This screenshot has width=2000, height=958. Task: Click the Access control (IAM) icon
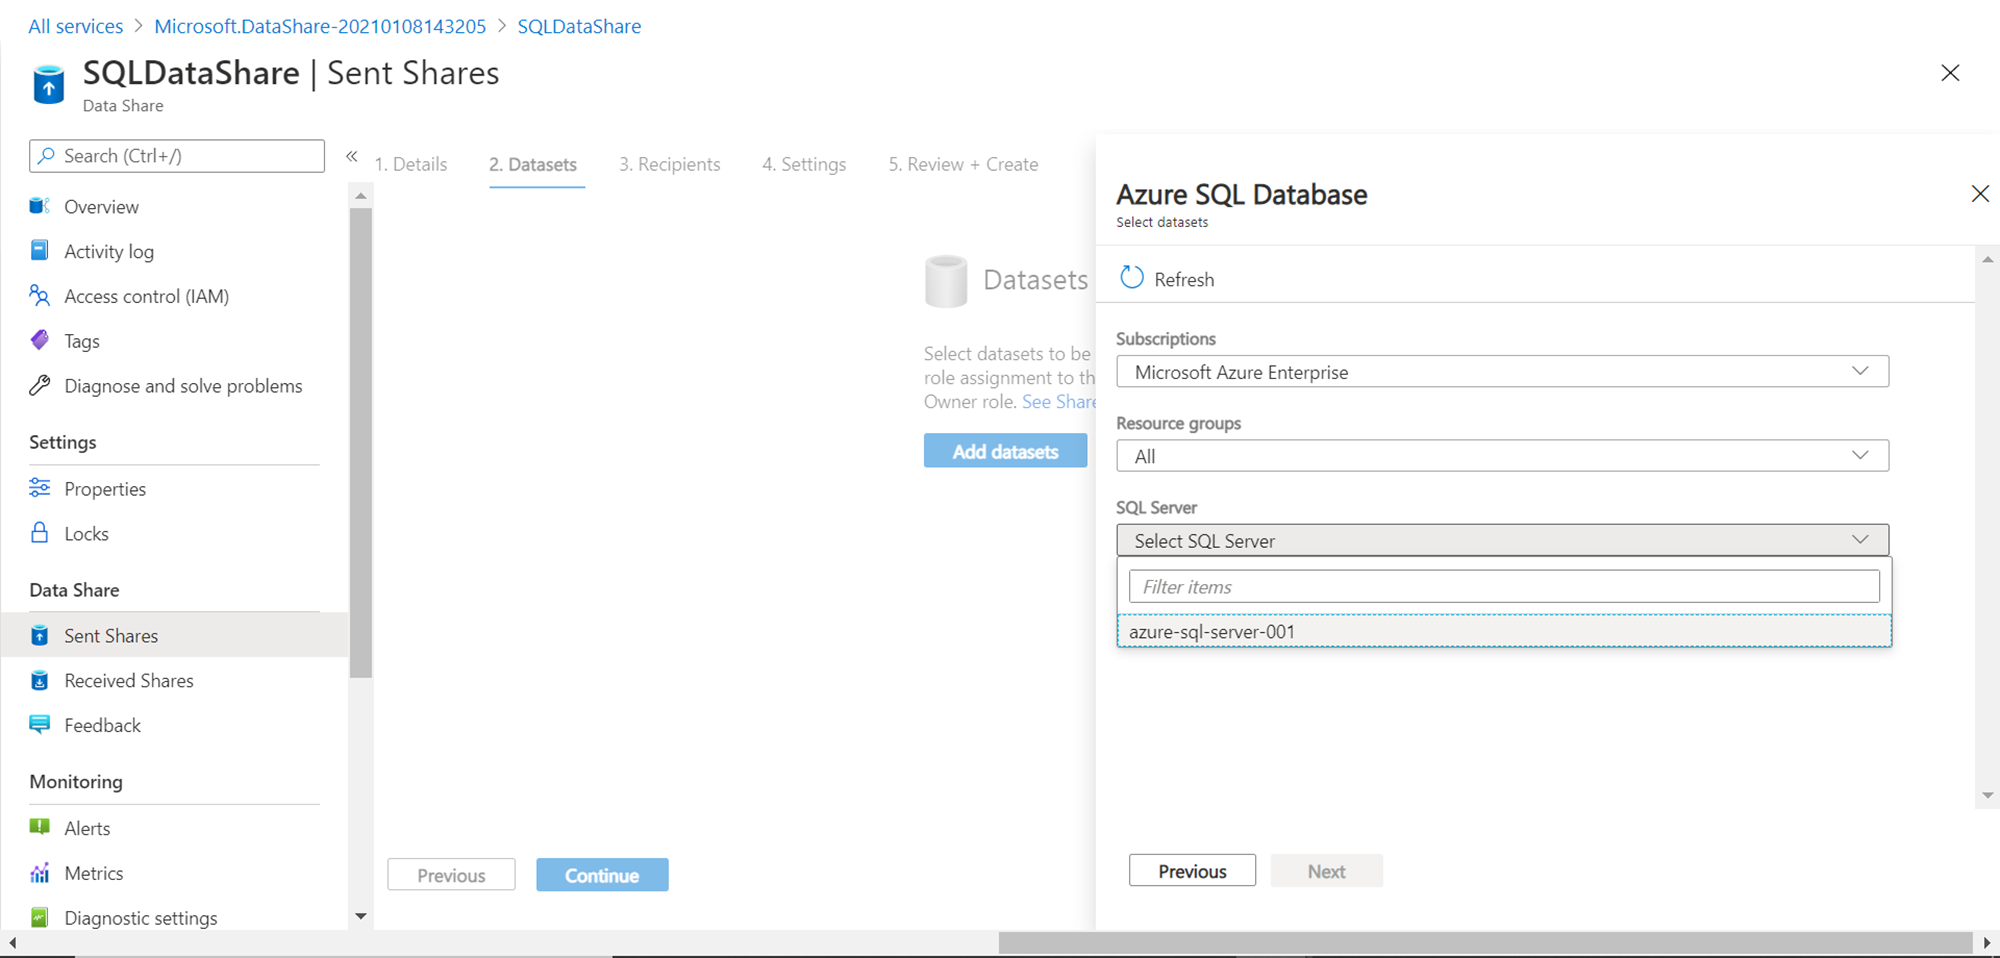click(x=40, y=295)
